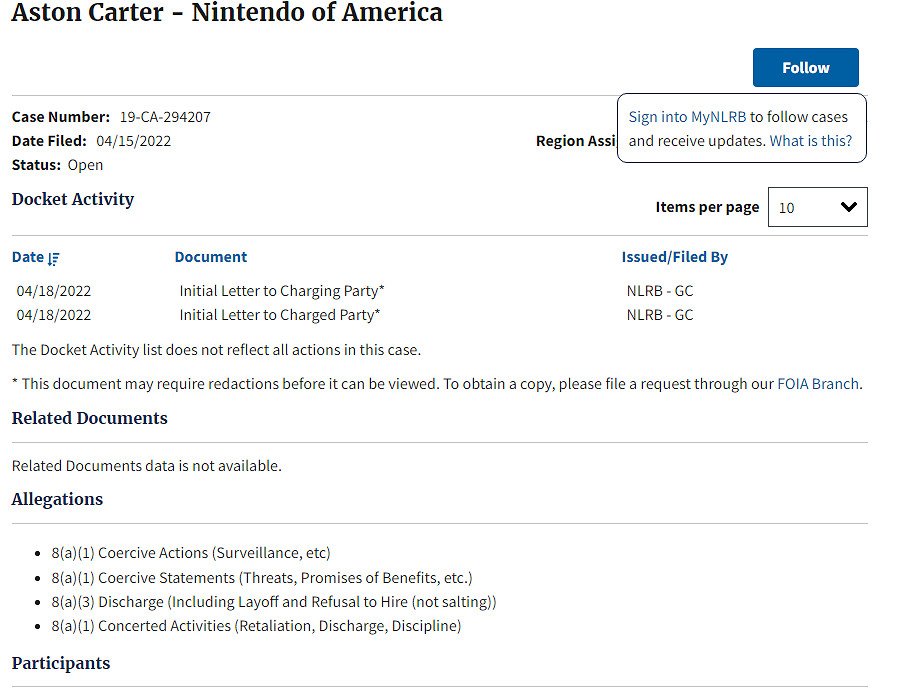Click the Related Documents heading
The height and width of the screenshot is (693, 910).
point(90,418)
